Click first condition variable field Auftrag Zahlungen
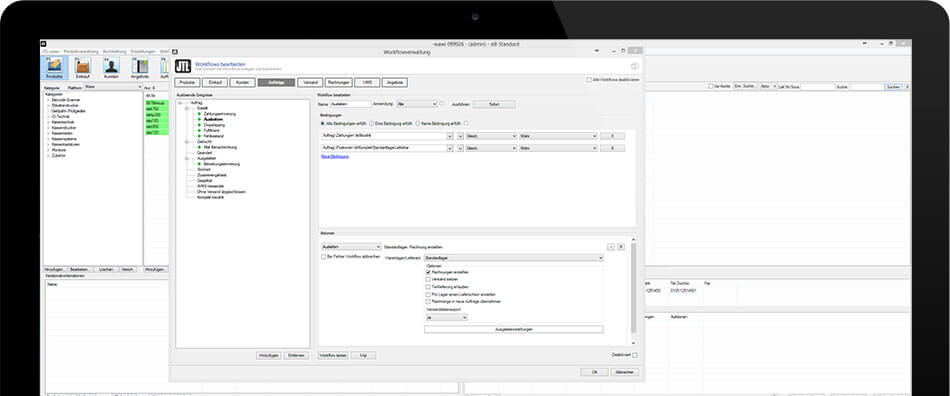The width and height of the screenshot is (950, 396). [387, 136]
